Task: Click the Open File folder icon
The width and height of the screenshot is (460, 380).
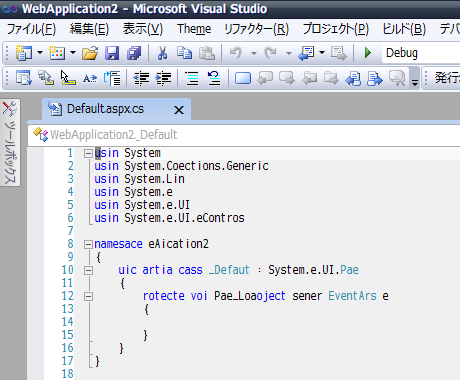Action: (90, 53)
